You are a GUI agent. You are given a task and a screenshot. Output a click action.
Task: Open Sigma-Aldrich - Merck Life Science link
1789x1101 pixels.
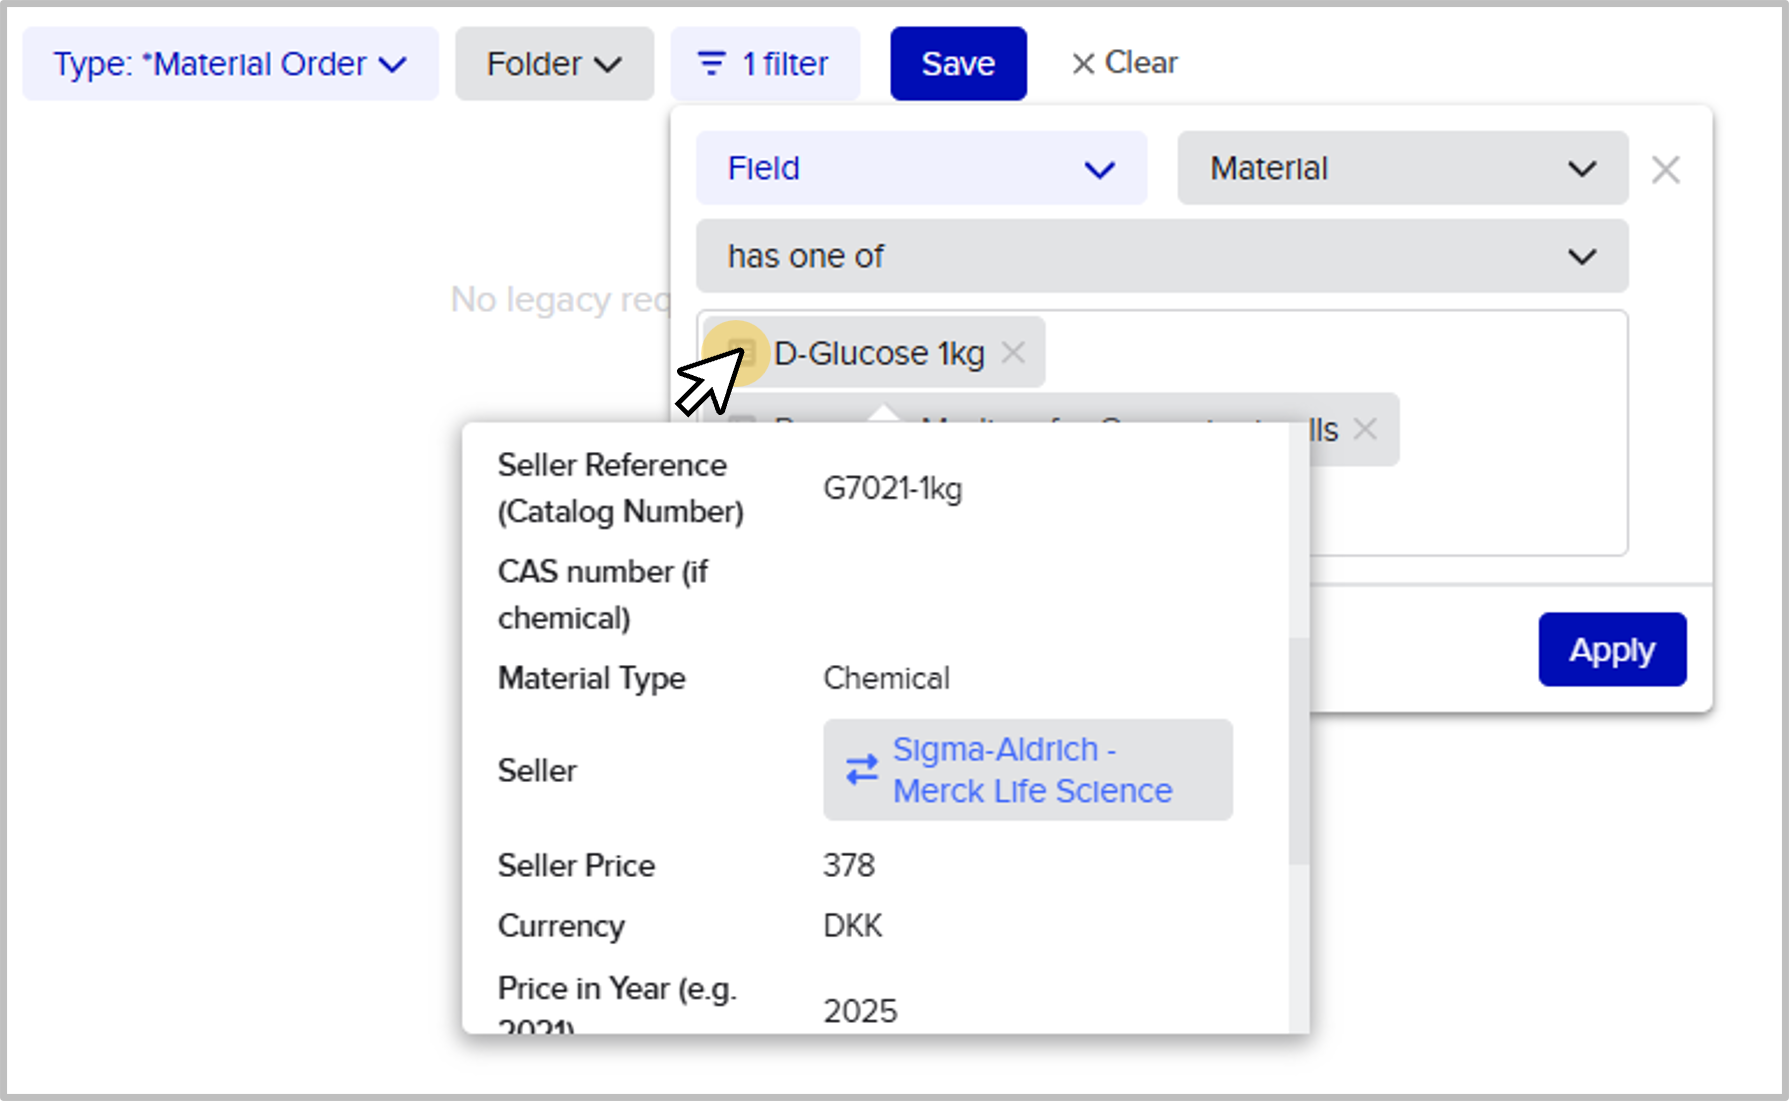1032,770
